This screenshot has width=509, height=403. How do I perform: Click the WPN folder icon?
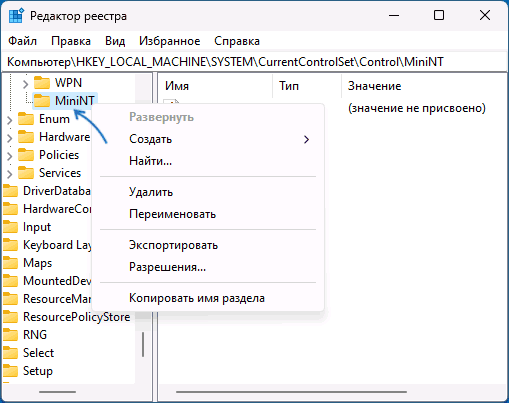coord(42,83)
